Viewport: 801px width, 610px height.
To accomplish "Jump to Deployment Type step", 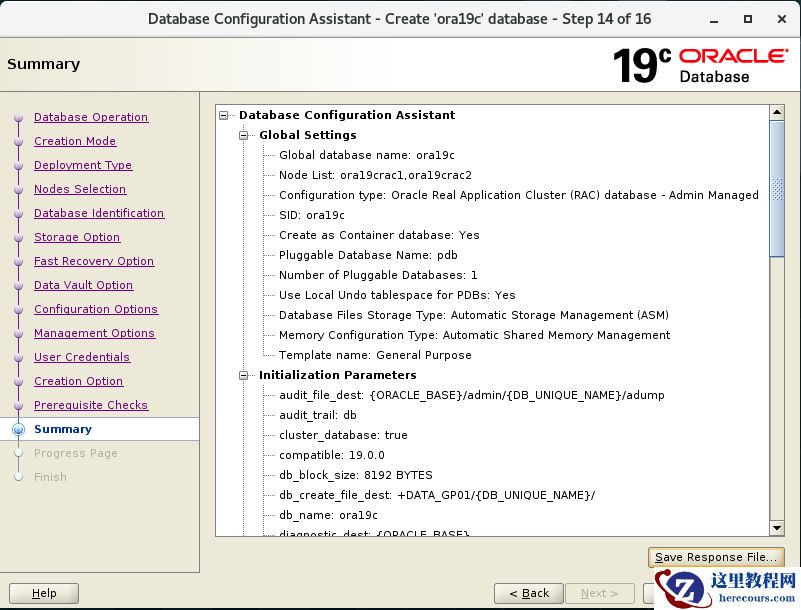I will 83,165.
